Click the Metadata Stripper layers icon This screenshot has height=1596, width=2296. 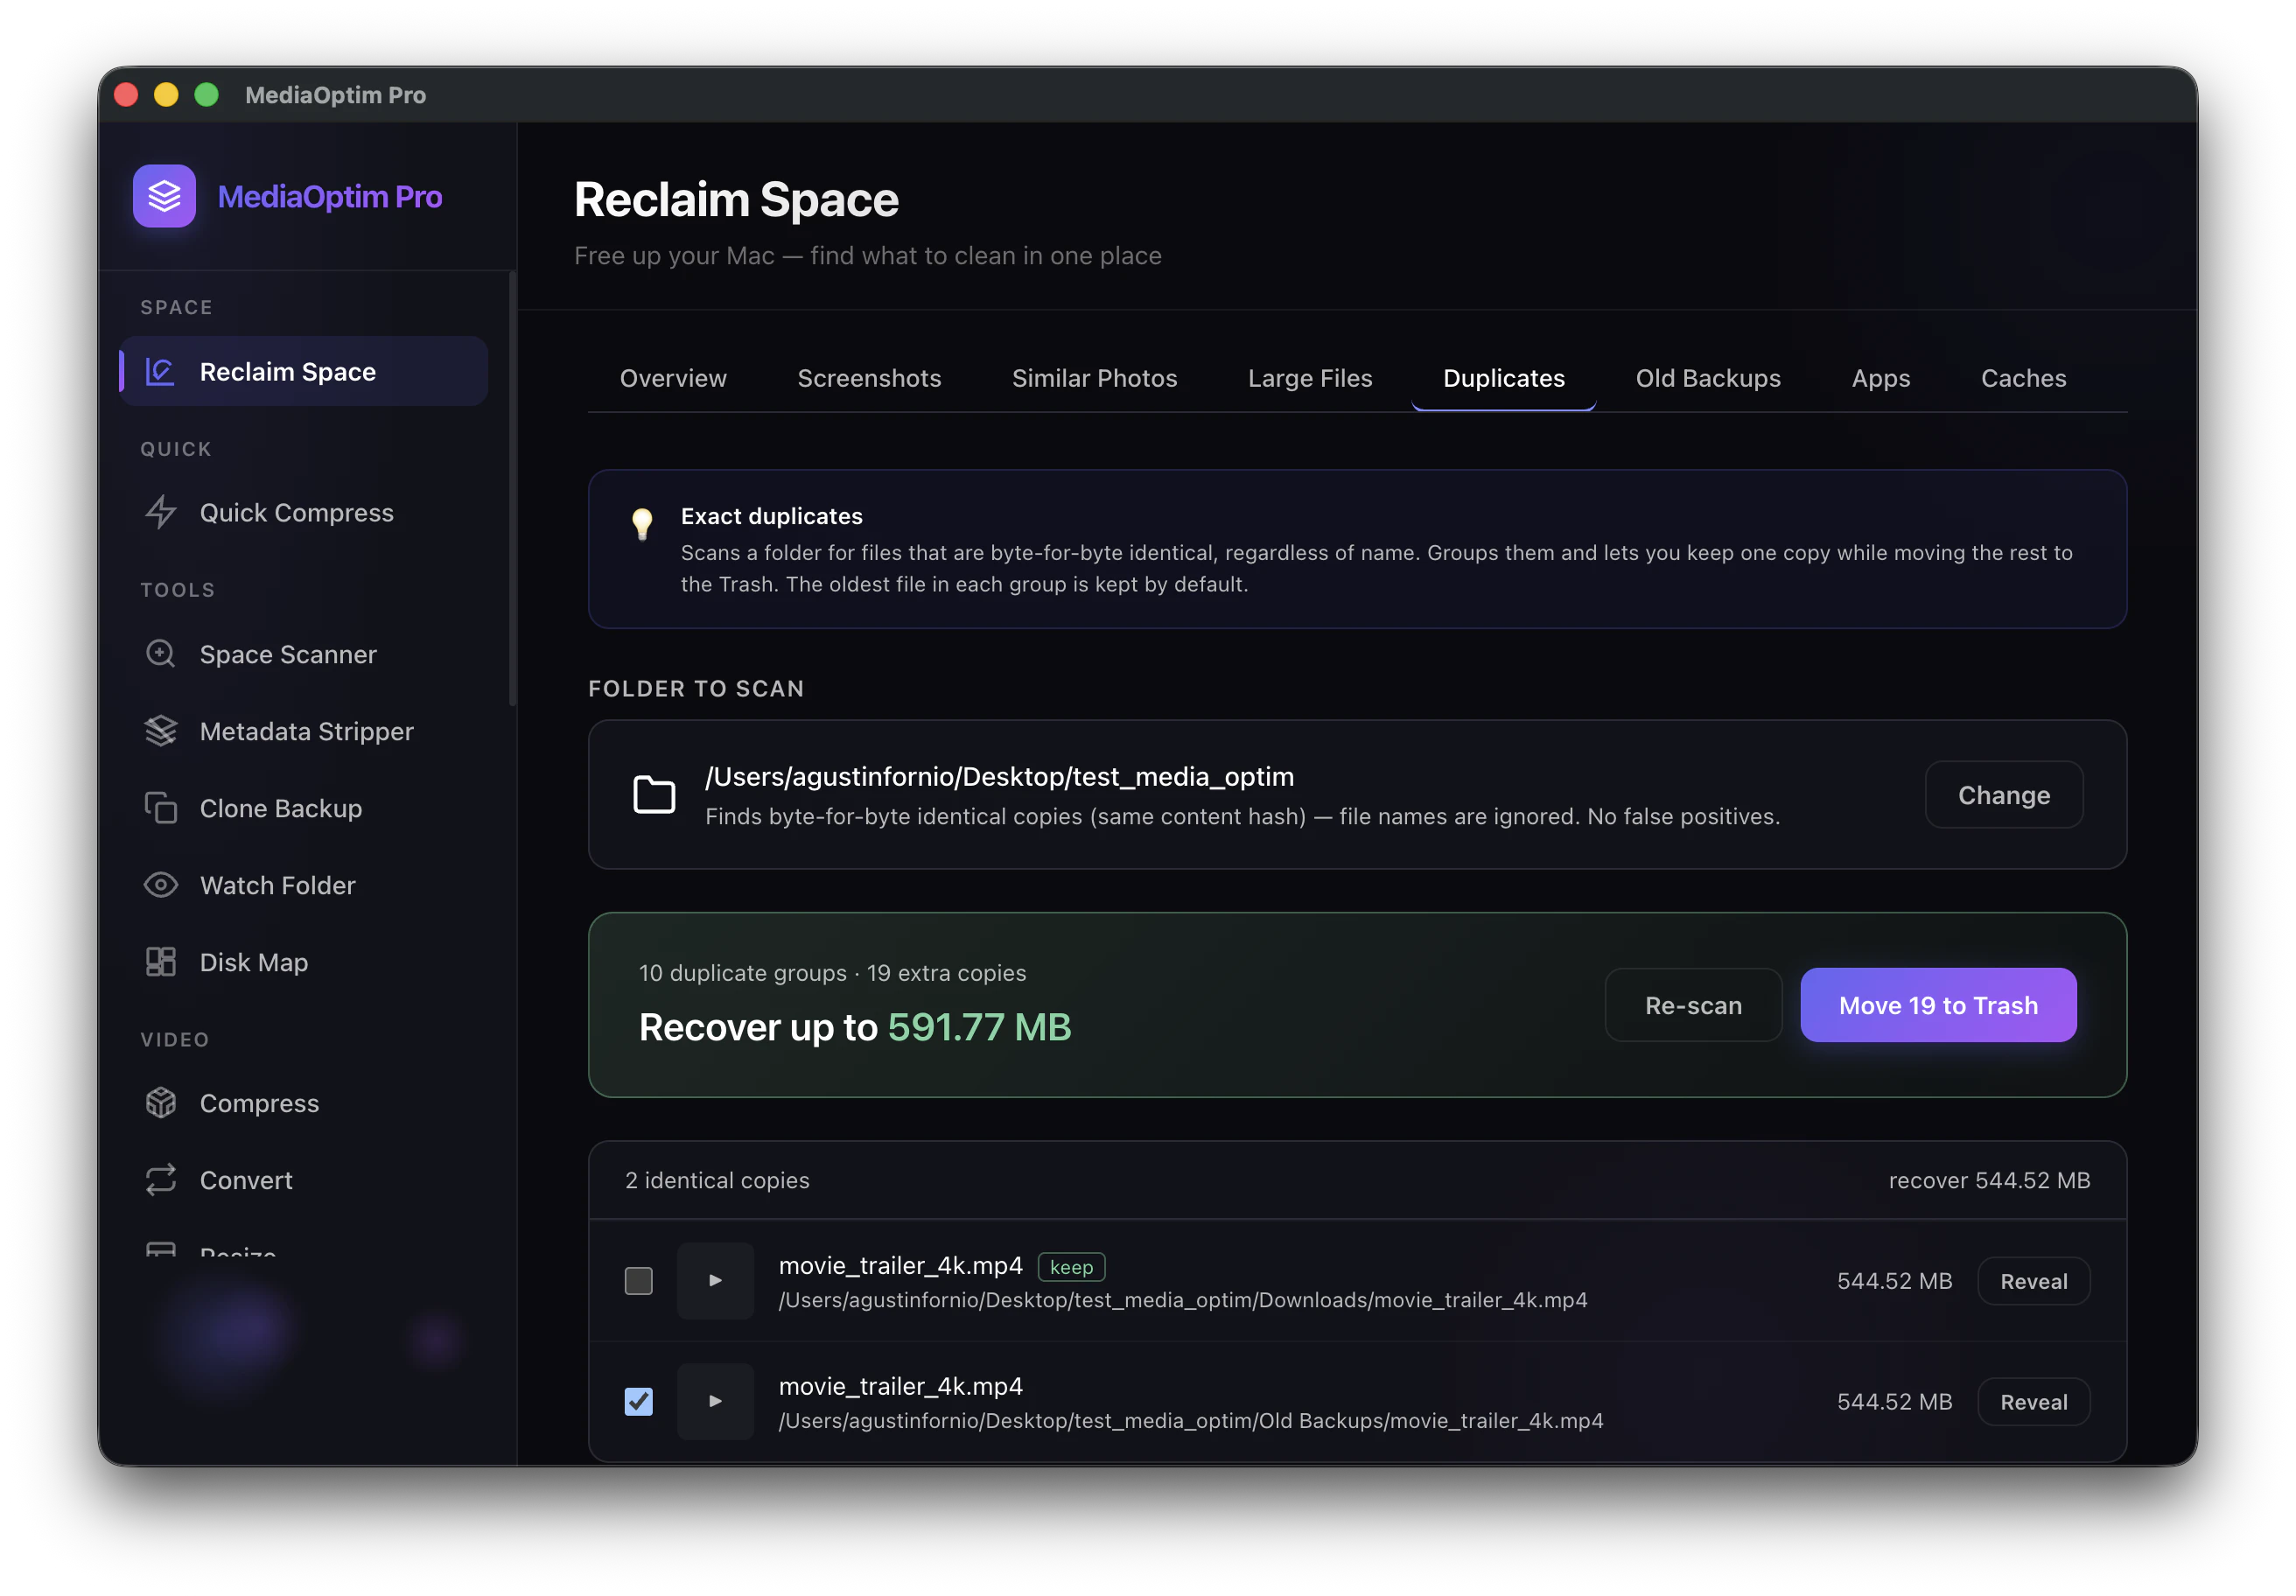(x=160, y=731)
